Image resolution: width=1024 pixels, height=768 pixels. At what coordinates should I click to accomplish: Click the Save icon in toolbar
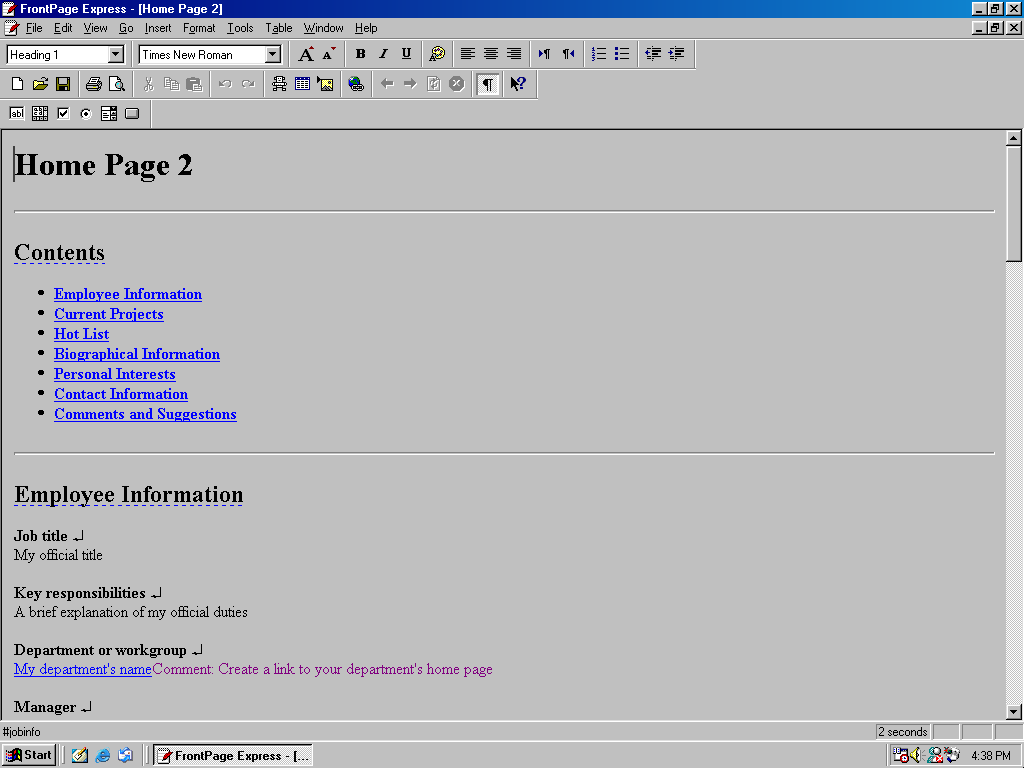62,84
